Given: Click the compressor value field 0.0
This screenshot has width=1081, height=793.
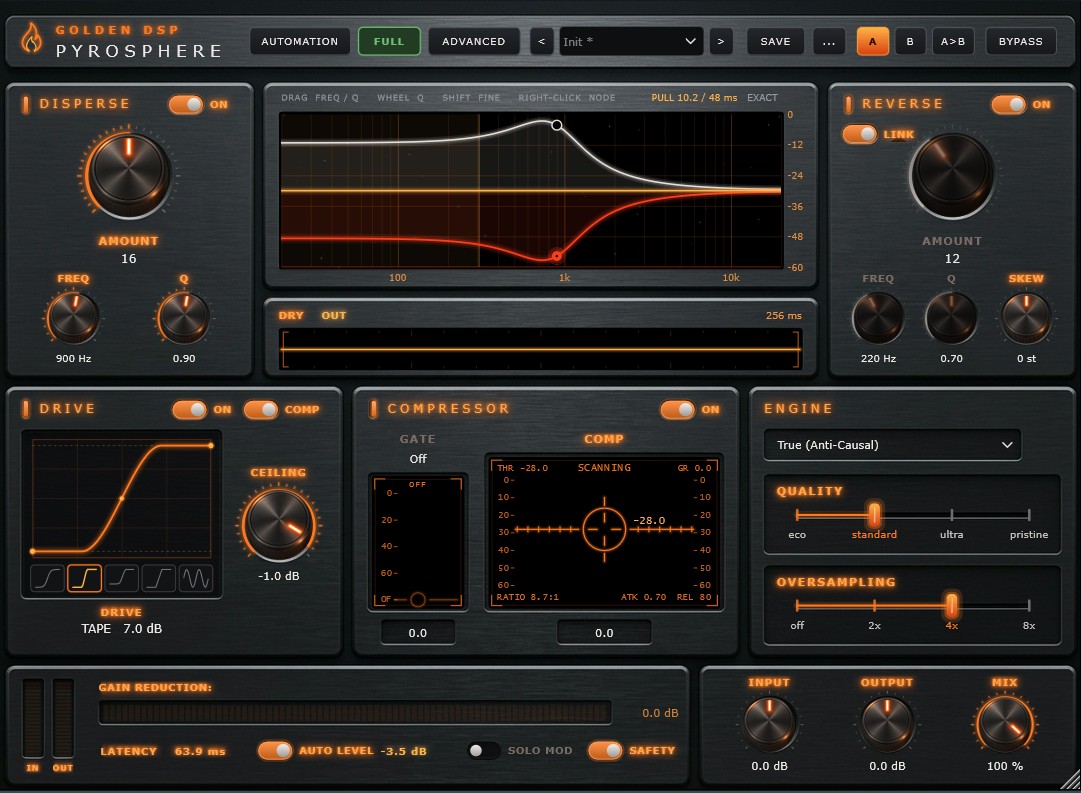Looking at the screenshot, I should [x=604, y=632].
